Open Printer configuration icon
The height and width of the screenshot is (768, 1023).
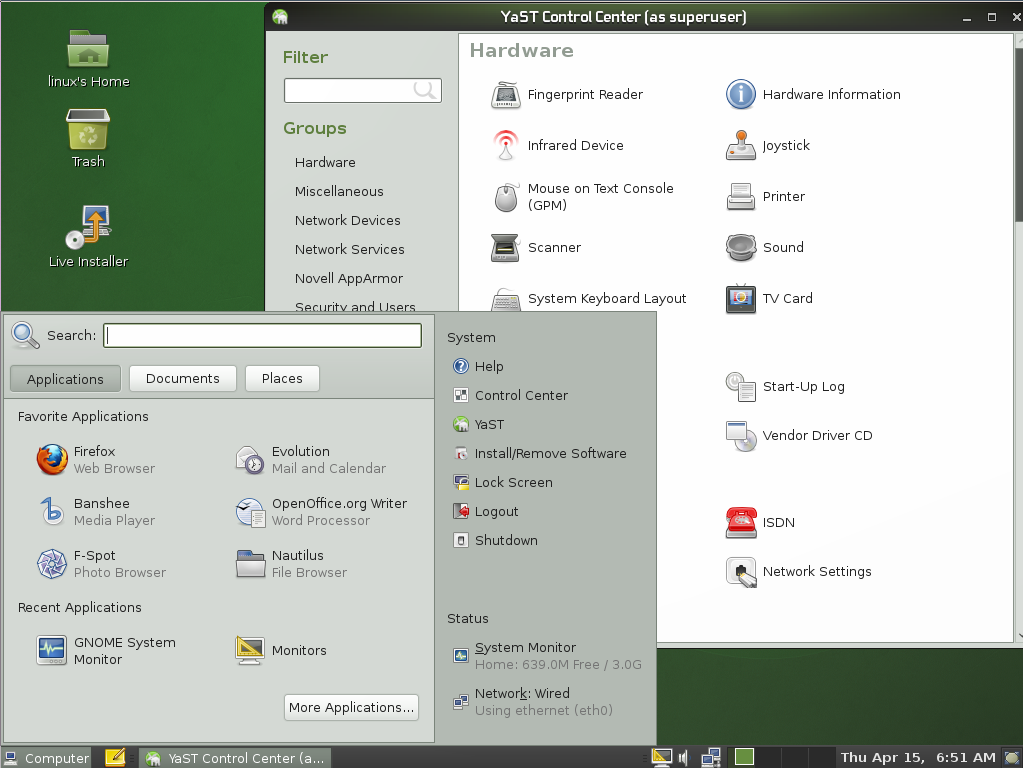click(741, 196)
